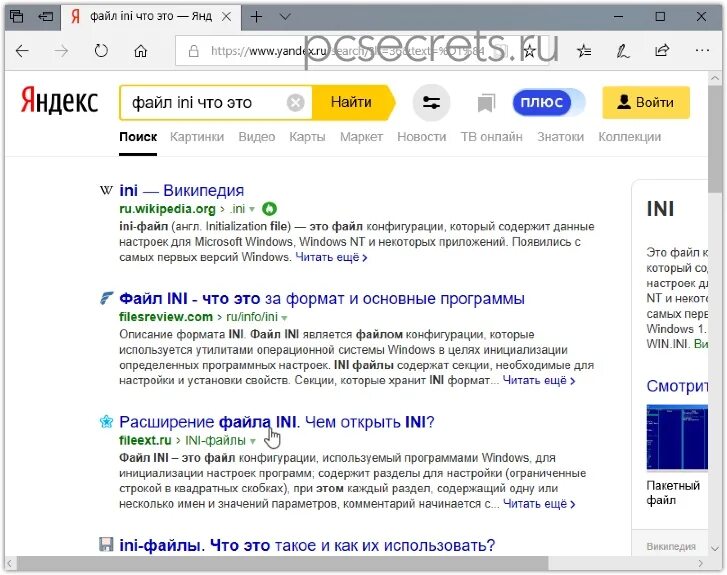Go back to previous page

[22, 51]
